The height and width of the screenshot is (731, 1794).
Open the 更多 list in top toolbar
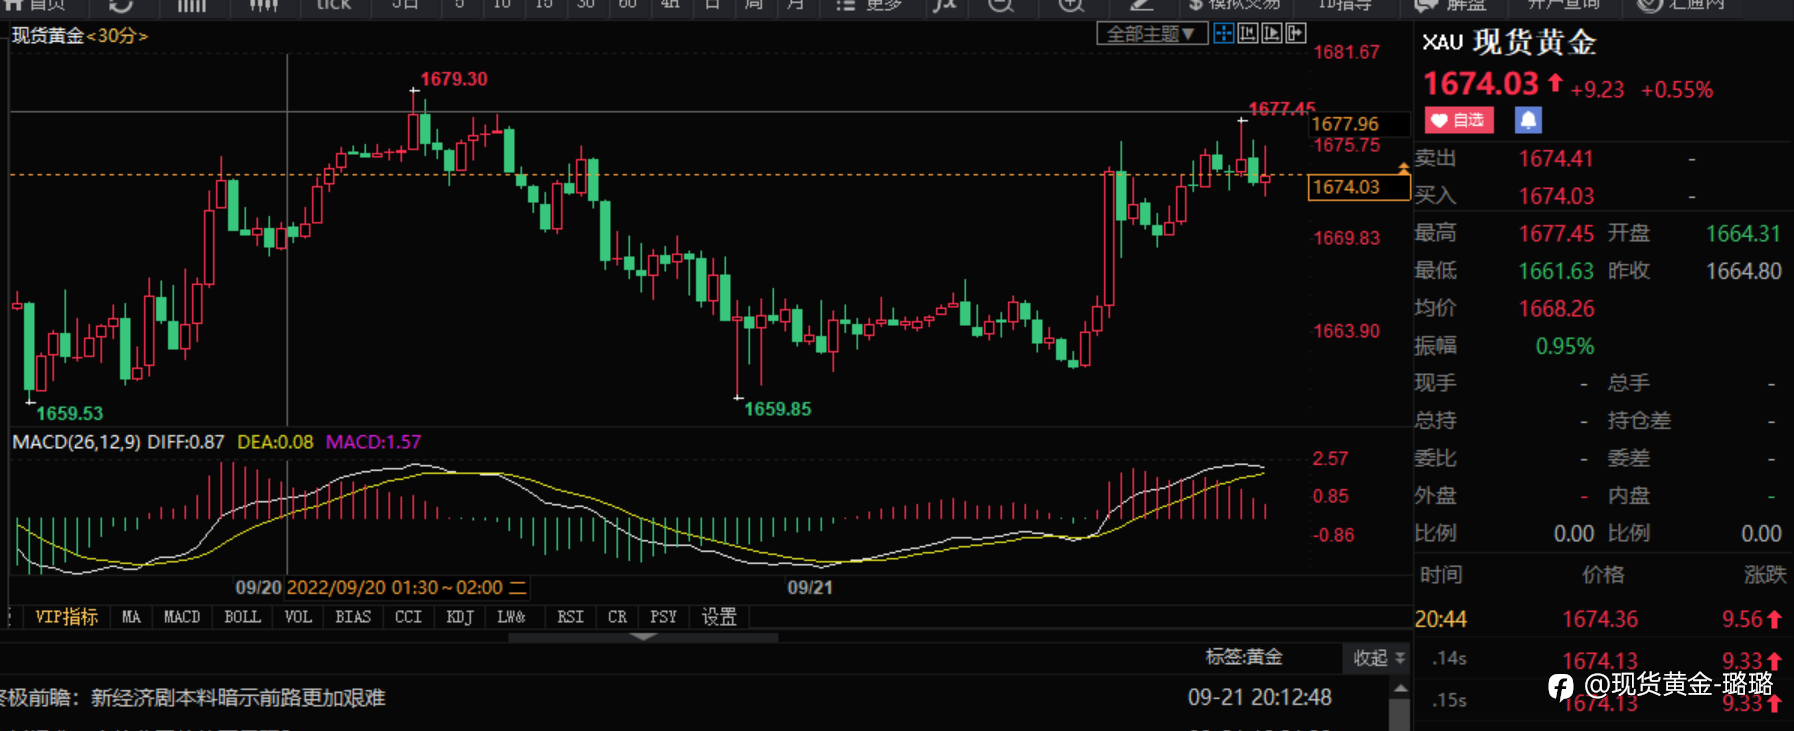click(869, 5)
